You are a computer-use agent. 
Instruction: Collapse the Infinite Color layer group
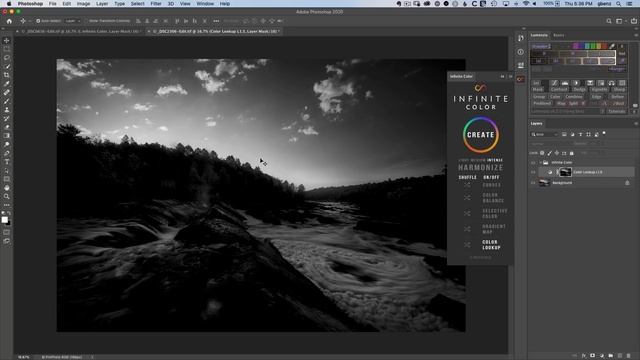click(x=540, y=162)
